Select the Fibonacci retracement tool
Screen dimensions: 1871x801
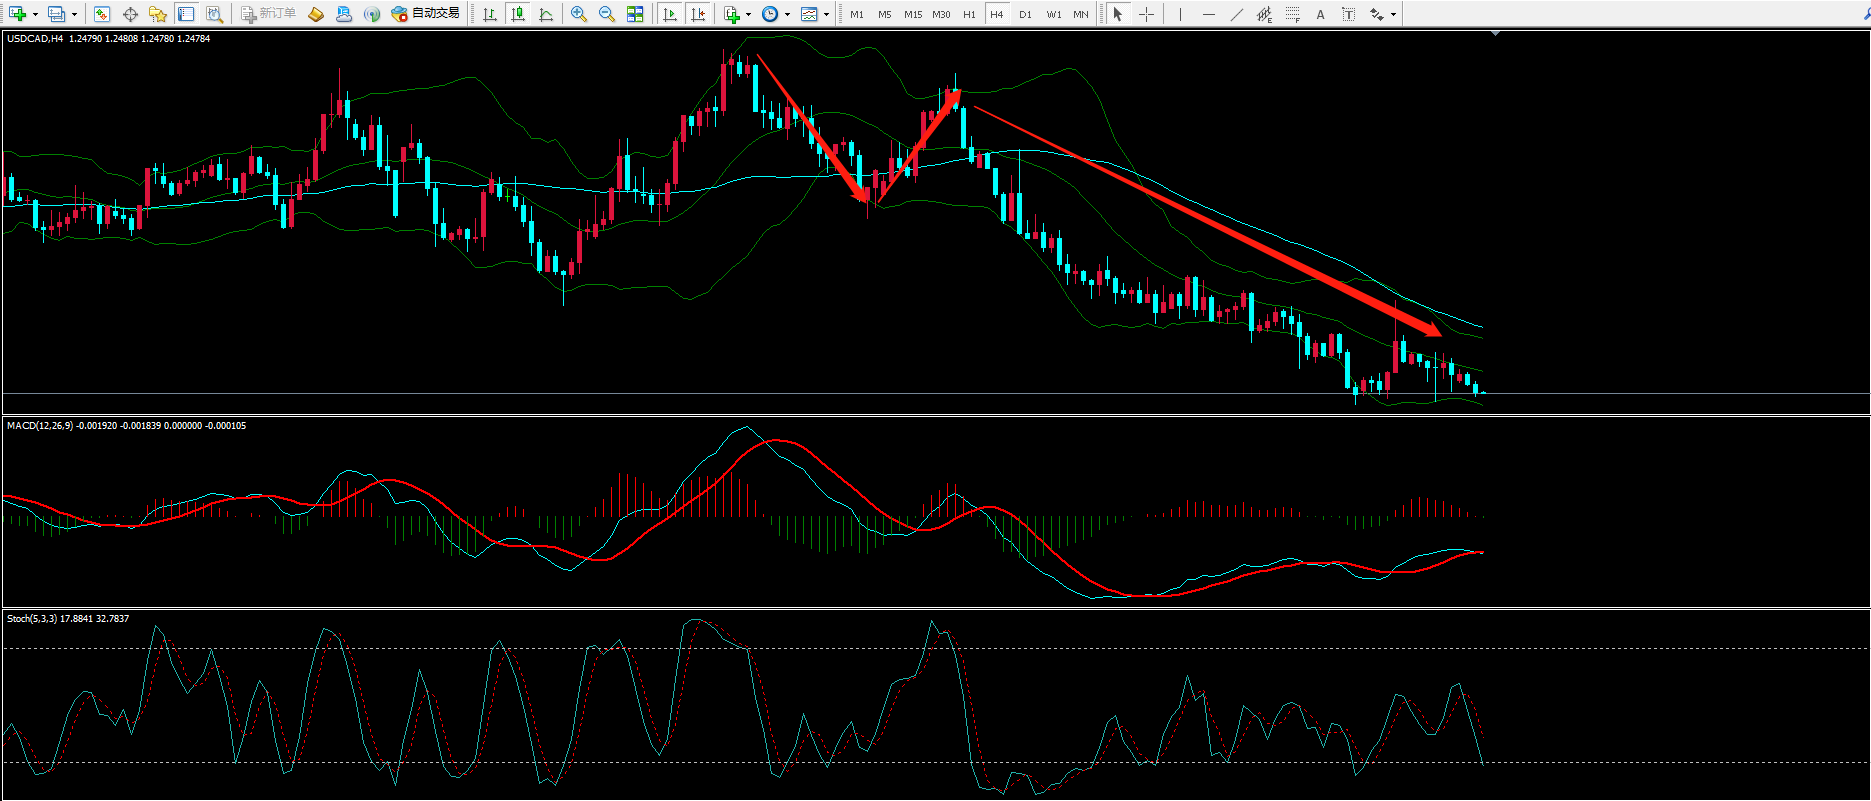[1293, 14]
